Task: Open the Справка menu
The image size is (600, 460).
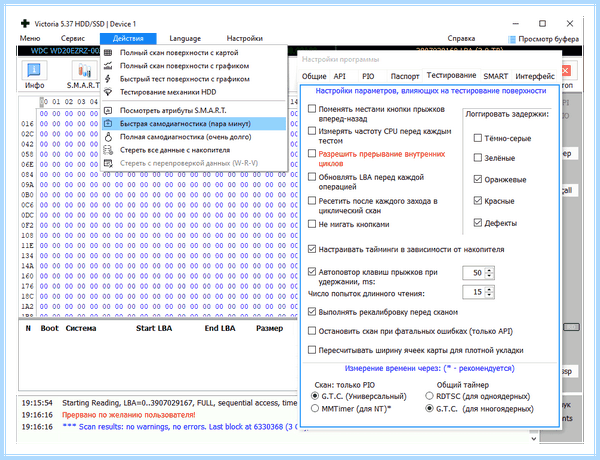Action: click(x=461, y=39)
